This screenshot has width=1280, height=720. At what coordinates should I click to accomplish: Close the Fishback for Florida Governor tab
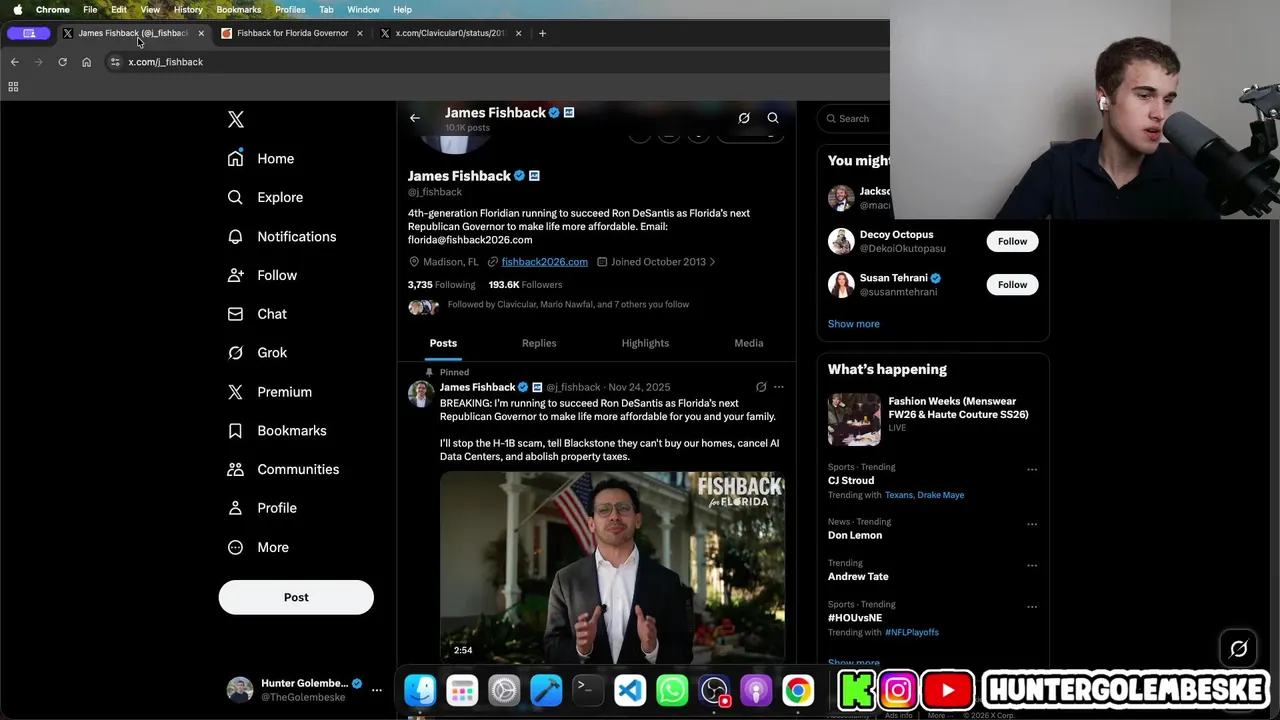pos(360,33)
